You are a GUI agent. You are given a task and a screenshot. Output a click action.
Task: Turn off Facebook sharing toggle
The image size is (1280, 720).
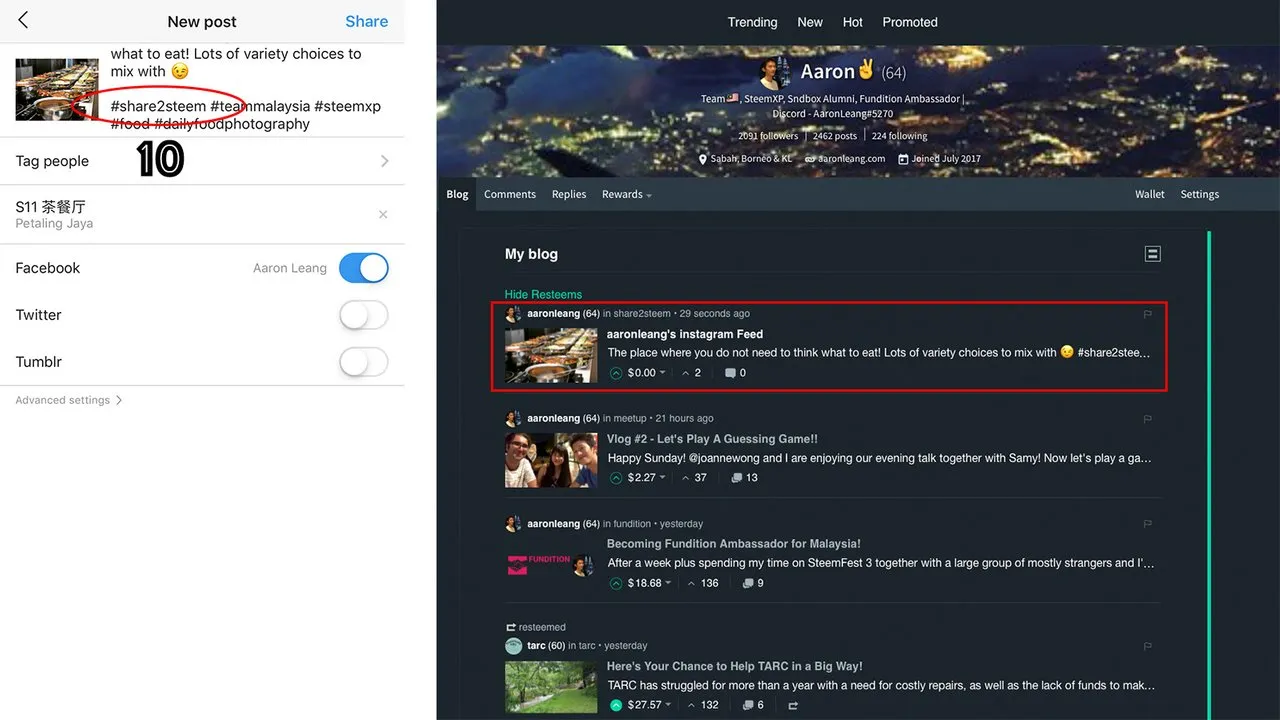(x=364, y=268)
